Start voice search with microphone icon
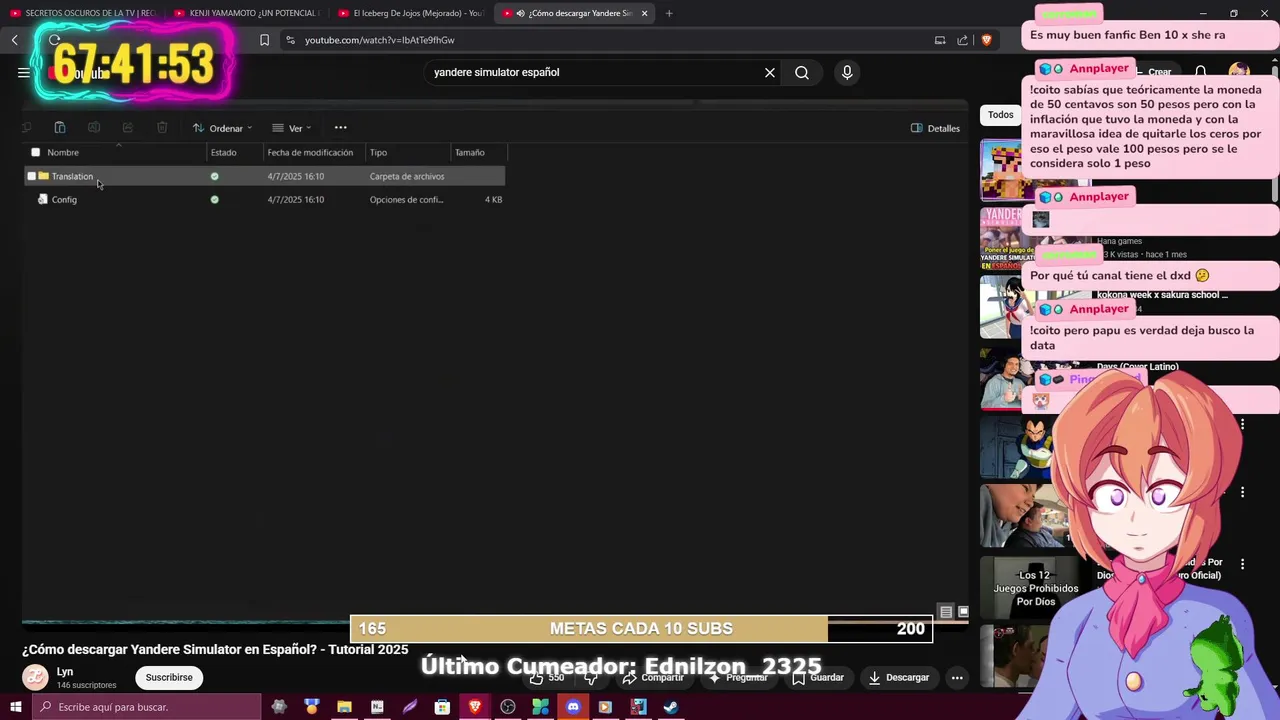 847,72
